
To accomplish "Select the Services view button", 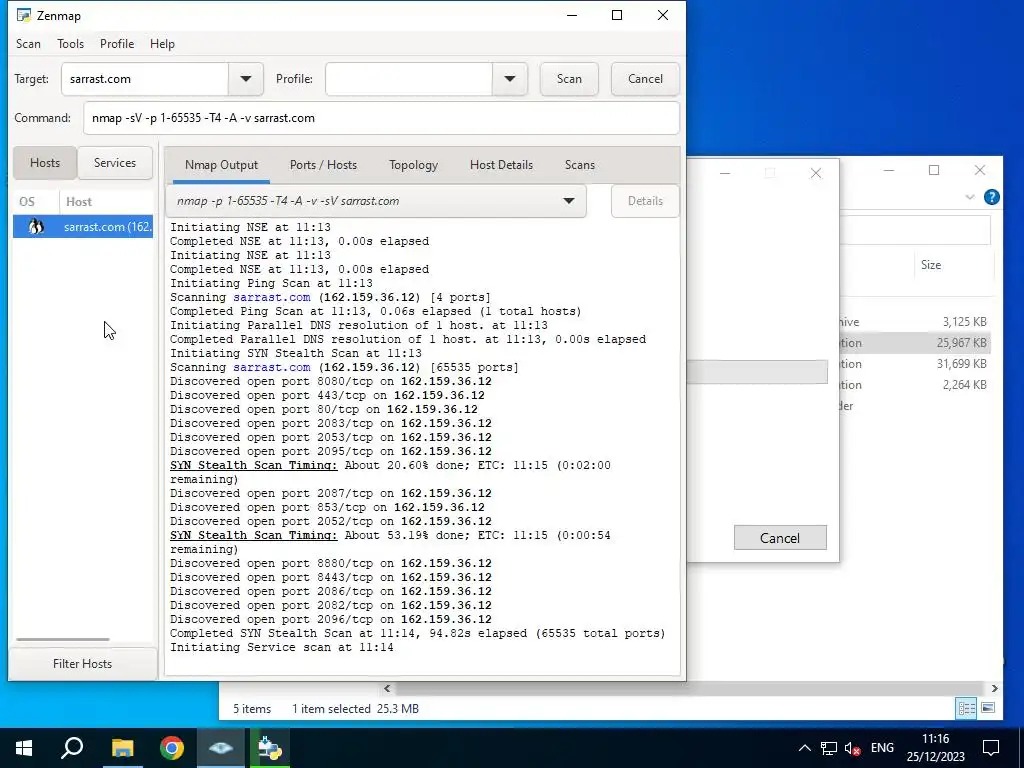I will 115,163.
